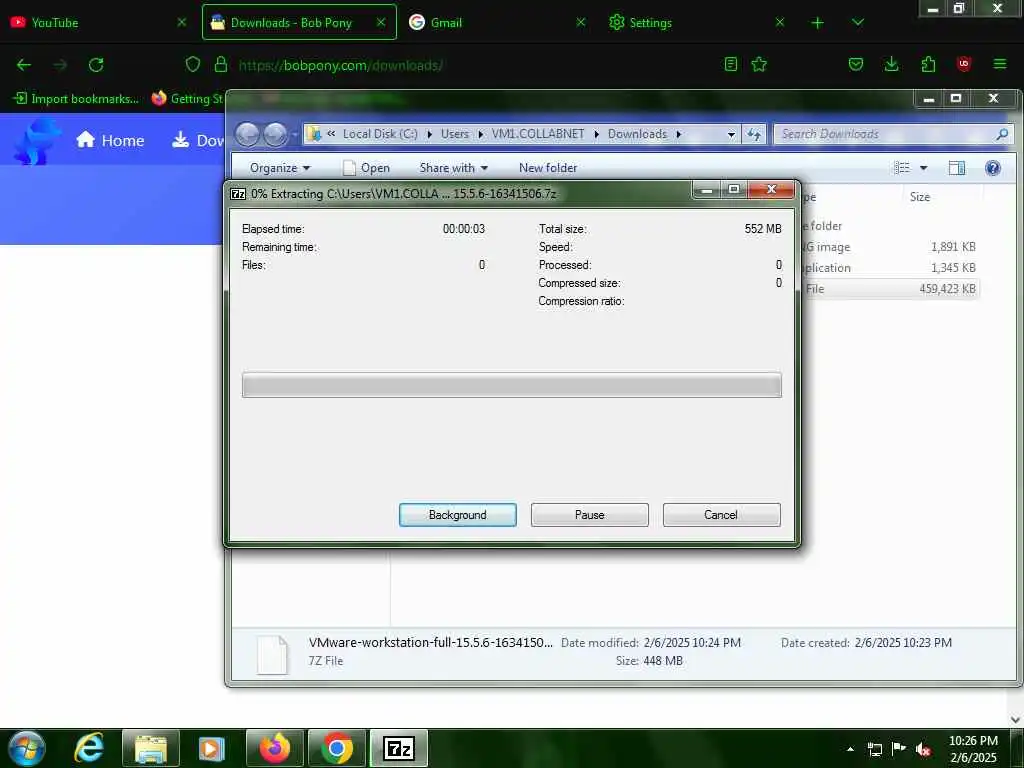This screenshot has width=1024, height=768.
Task: Click the 7z icon in dialog title
Action: (x=238, y=194)
